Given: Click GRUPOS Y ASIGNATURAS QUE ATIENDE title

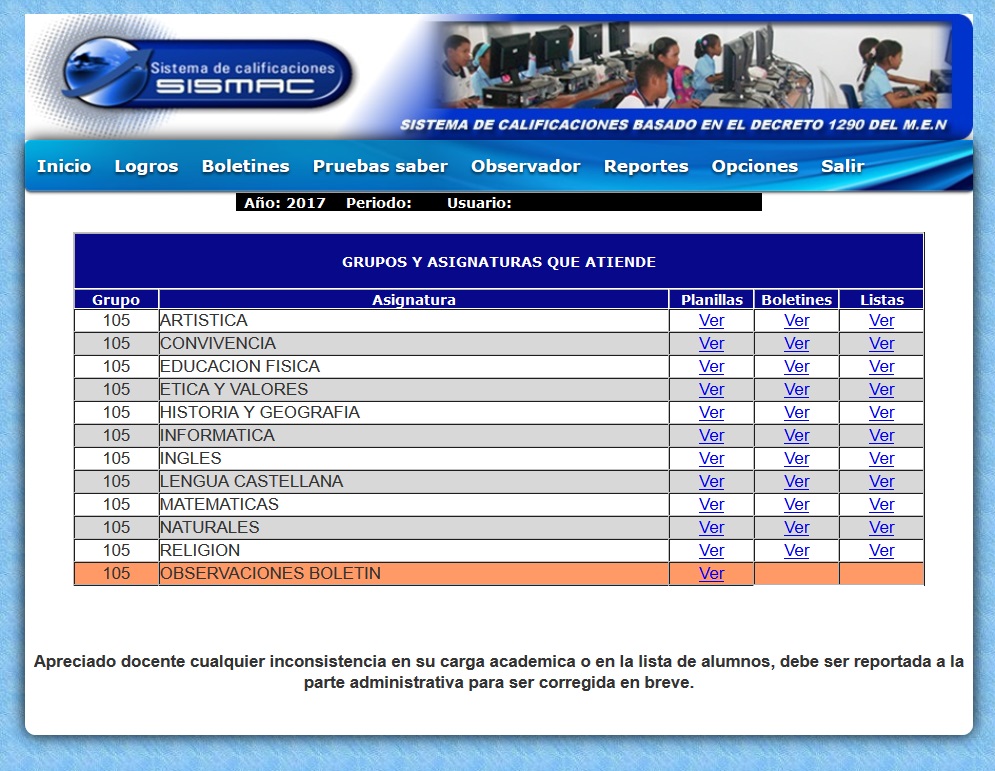Looking at the screenshot, I should coord(499,262).
